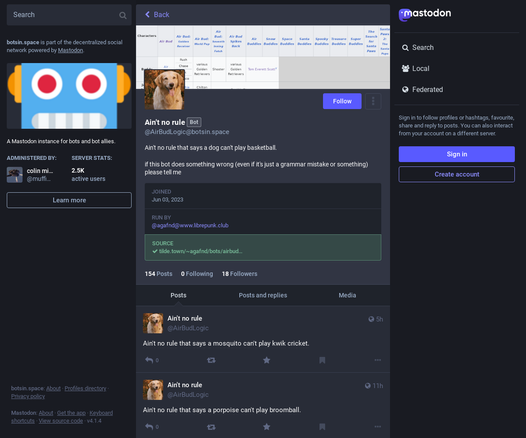Boost the mosquito kwik cricket post
The image size is (526, 438).
pyautogui.click(x=211, y=360)
